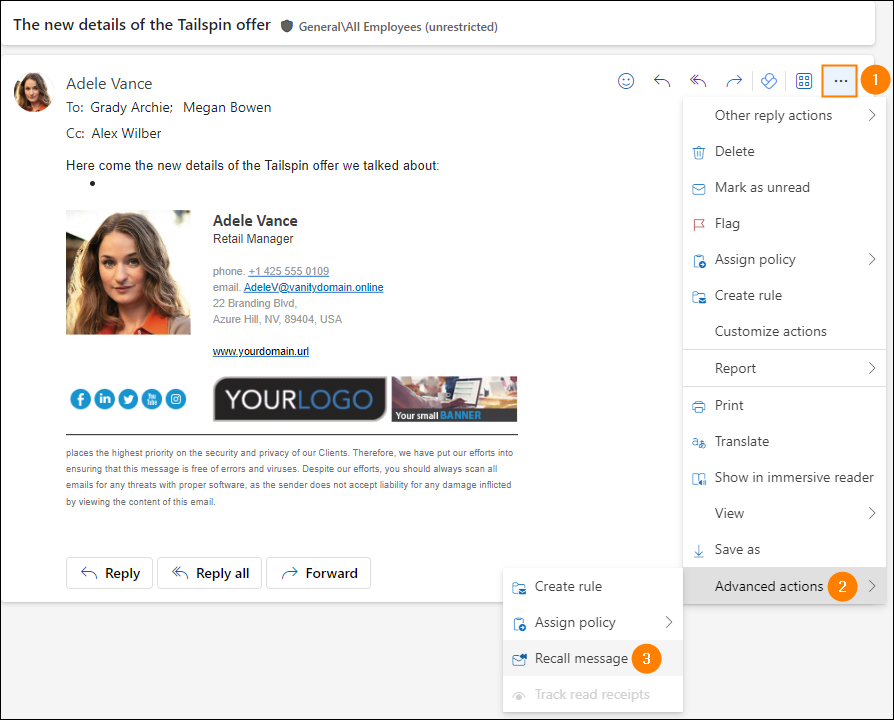Viewport: 894px width, 720px height.
Task: Expand the Report submenu
Action: tap(784, 368)
